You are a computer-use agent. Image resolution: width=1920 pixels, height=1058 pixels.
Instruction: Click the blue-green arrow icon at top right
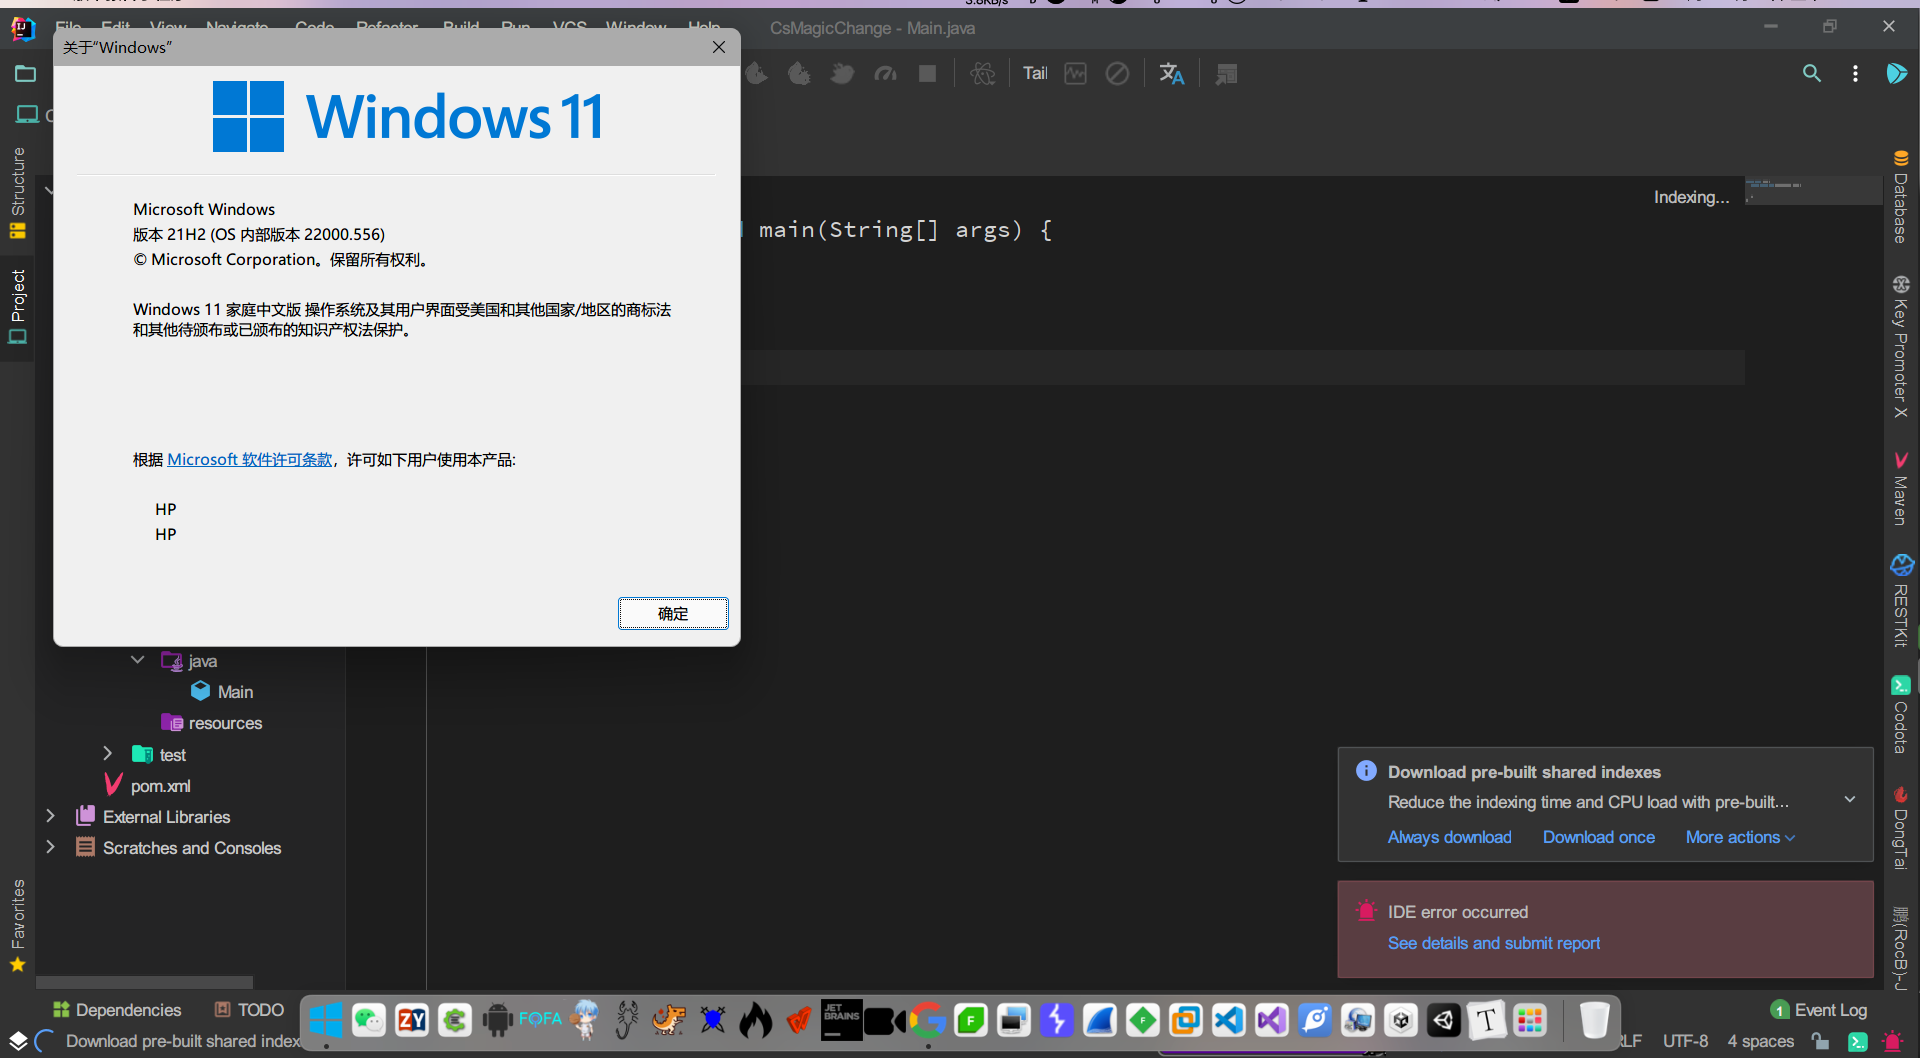tap(1896, 73)
